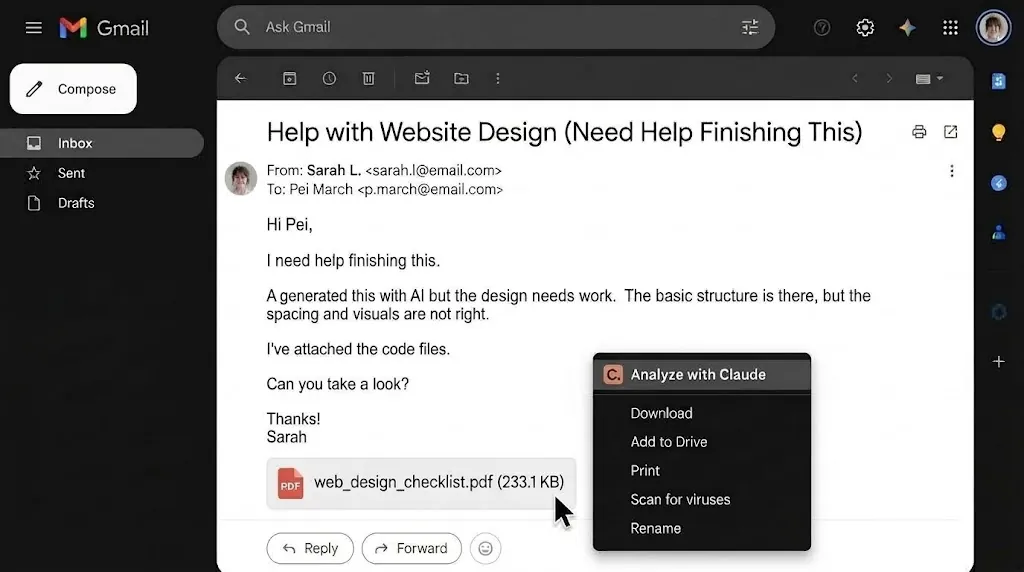
Task: Click the search magnifier icon
Action: pyautogui.click(x=242, y=27)
